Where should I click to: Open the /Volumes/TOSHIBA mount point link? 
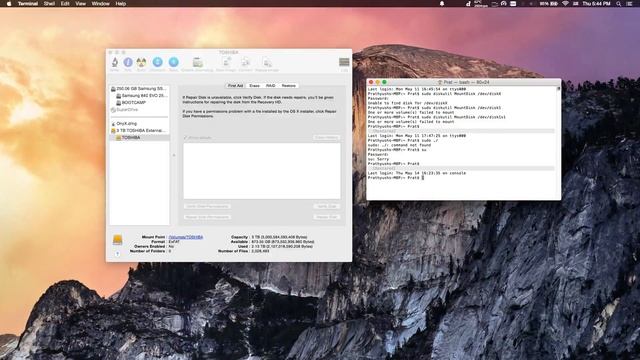(x=186, y=237)
